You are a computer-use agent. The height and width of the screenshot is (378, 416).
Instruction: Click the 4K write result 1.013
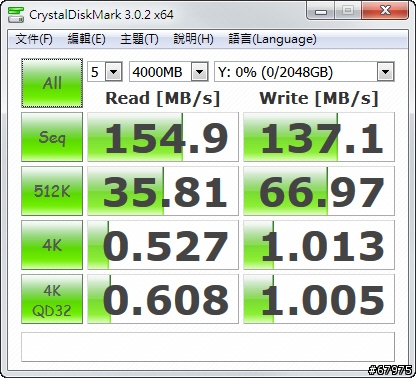tap(319, 245)
